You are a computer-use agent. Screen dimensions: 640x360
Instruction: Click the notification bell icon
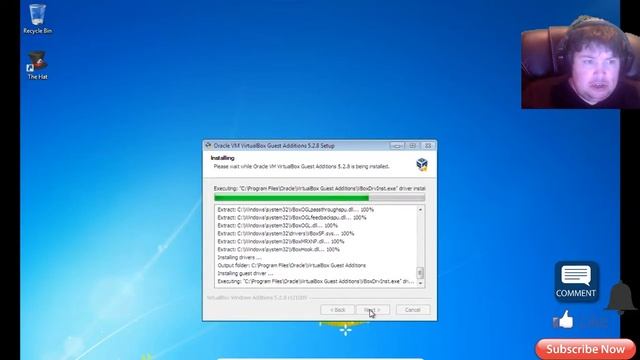tap(620, 297)
